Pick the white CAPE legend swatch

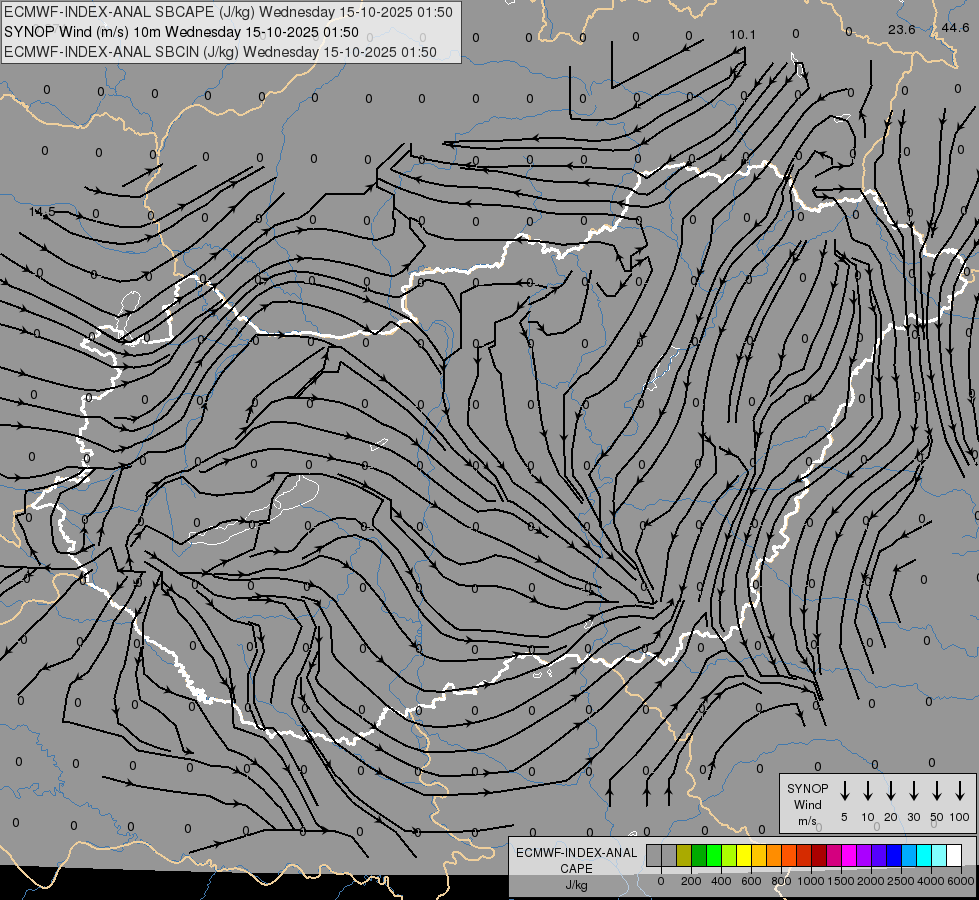954,856
